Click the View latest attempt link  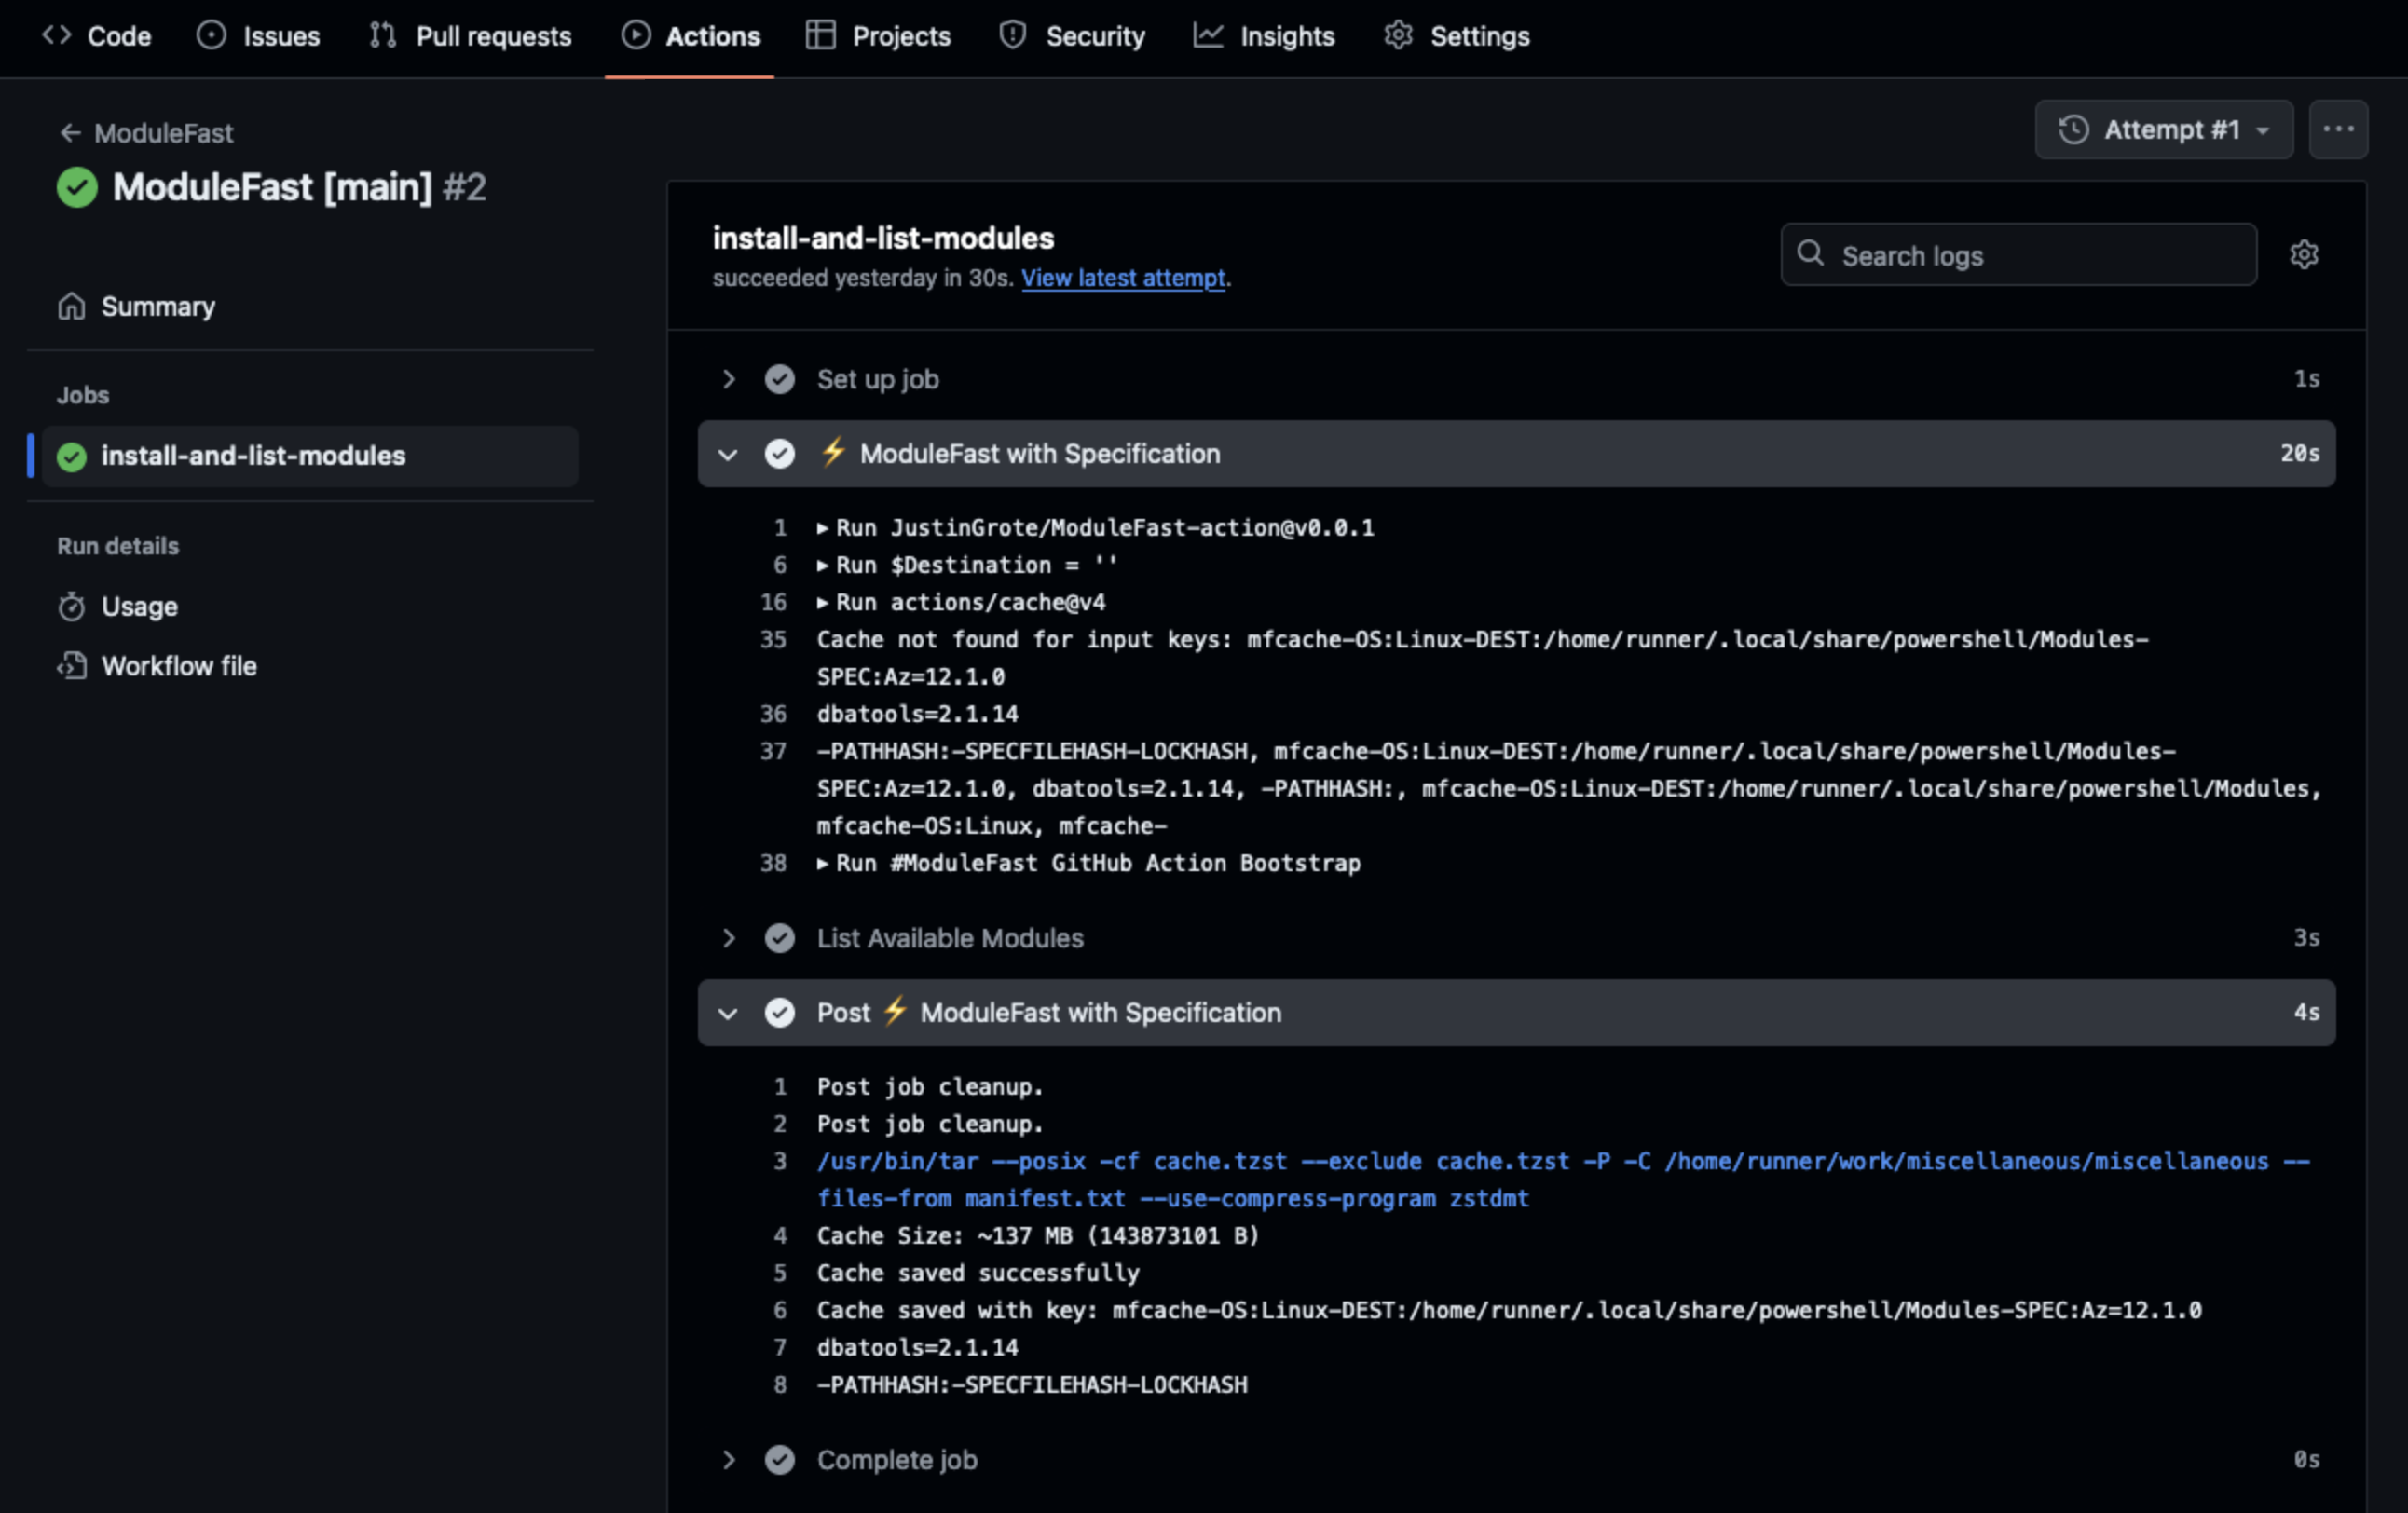pyautogui.click(x=1122, y=278)
